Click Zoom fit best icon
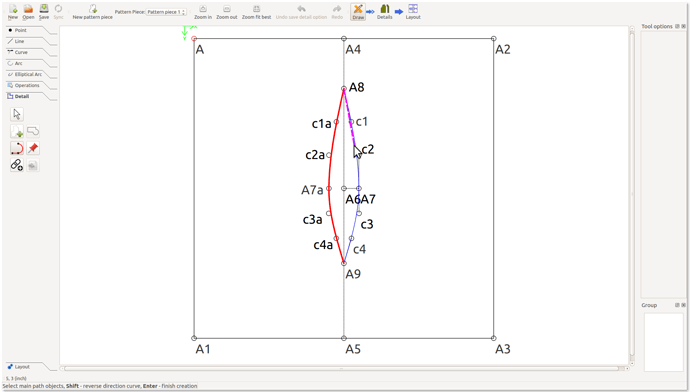 coord(257,12)
